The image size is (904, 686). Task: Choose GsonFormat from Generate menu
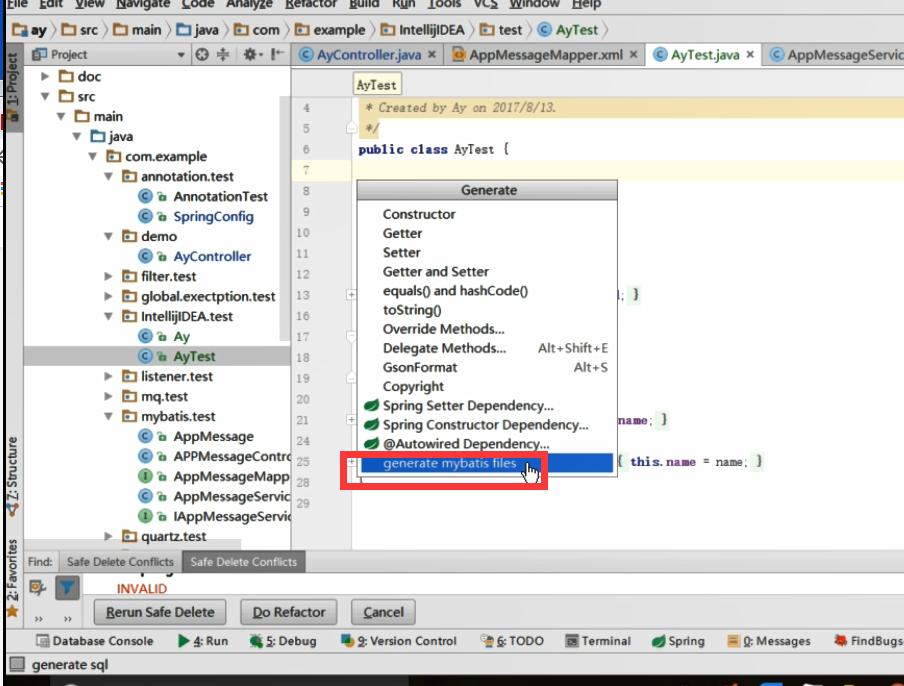(487, 367)
